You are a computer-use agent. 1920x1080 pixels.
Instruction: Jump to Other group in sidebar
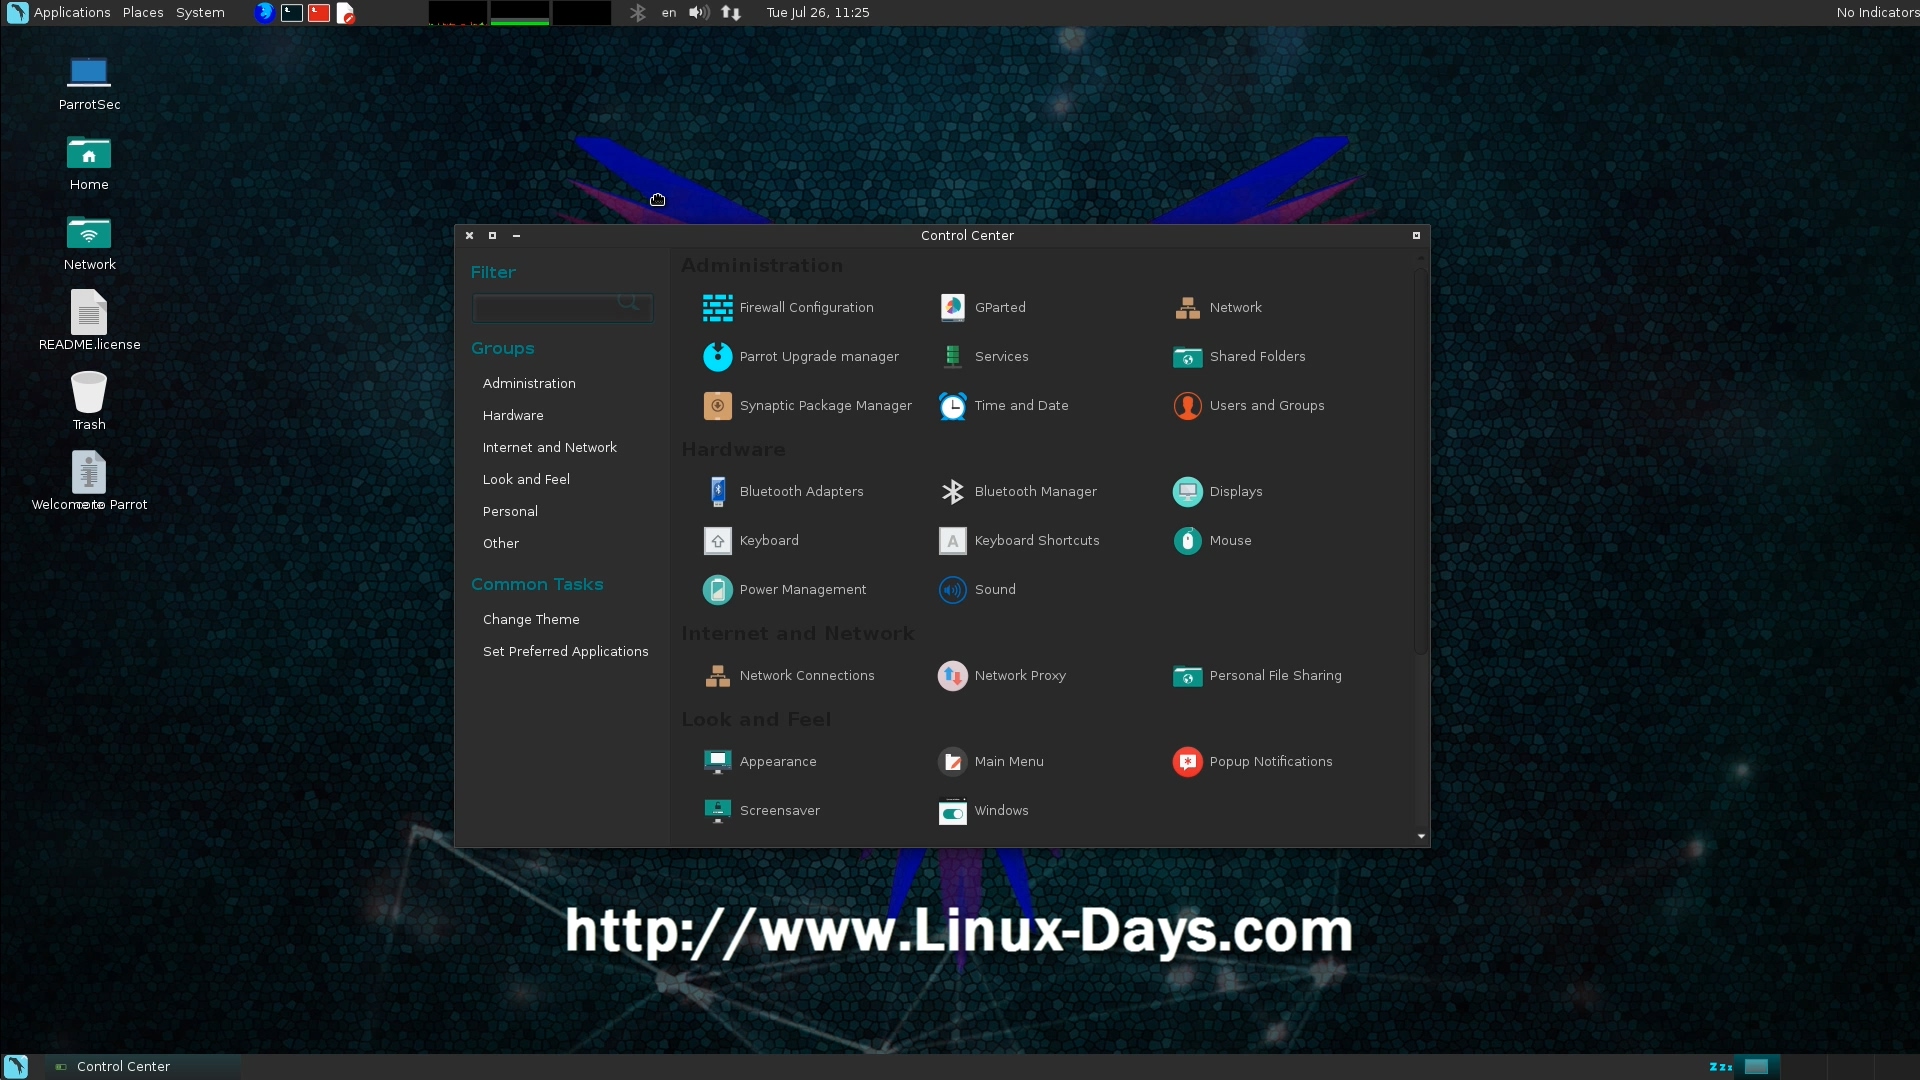(501, 543)
